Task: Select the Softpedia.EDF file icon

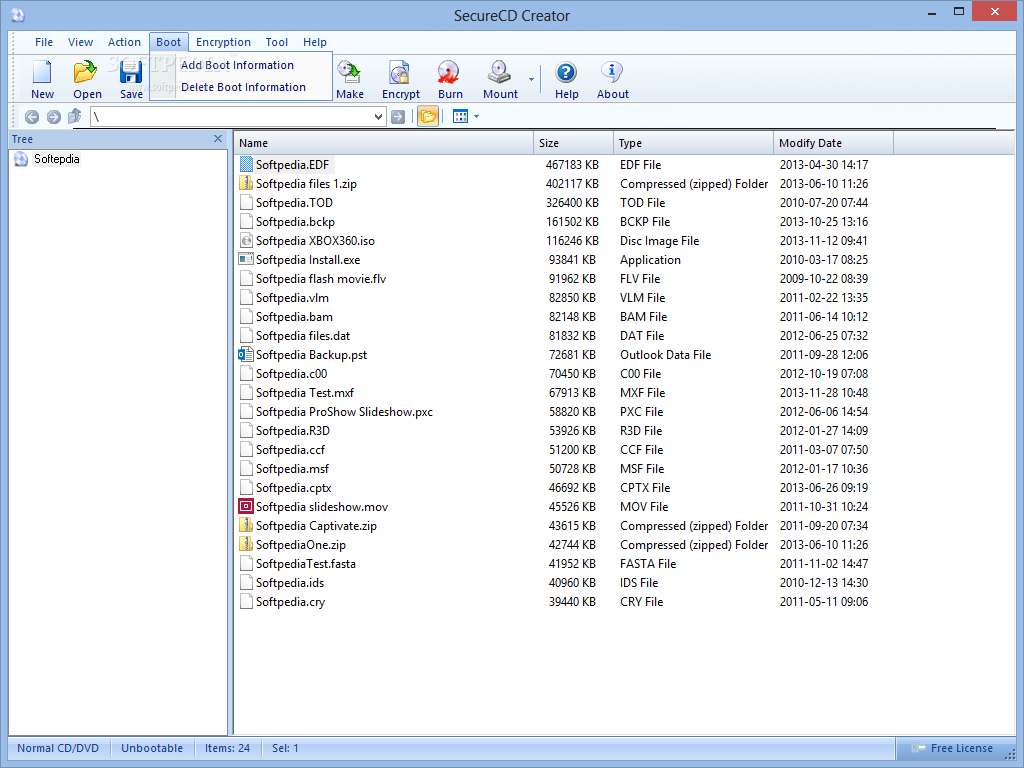Action: [246, 164]
